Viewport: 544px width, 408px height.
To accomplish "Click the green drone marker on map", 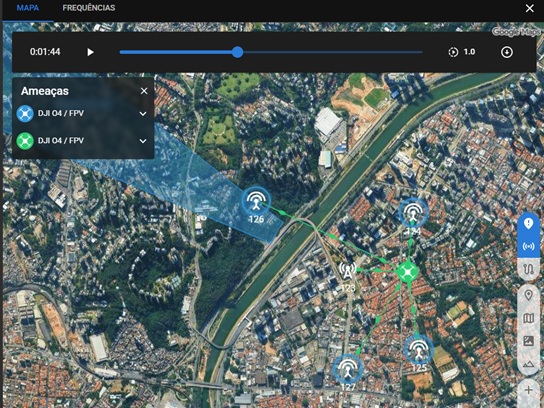I will [408, 271].
